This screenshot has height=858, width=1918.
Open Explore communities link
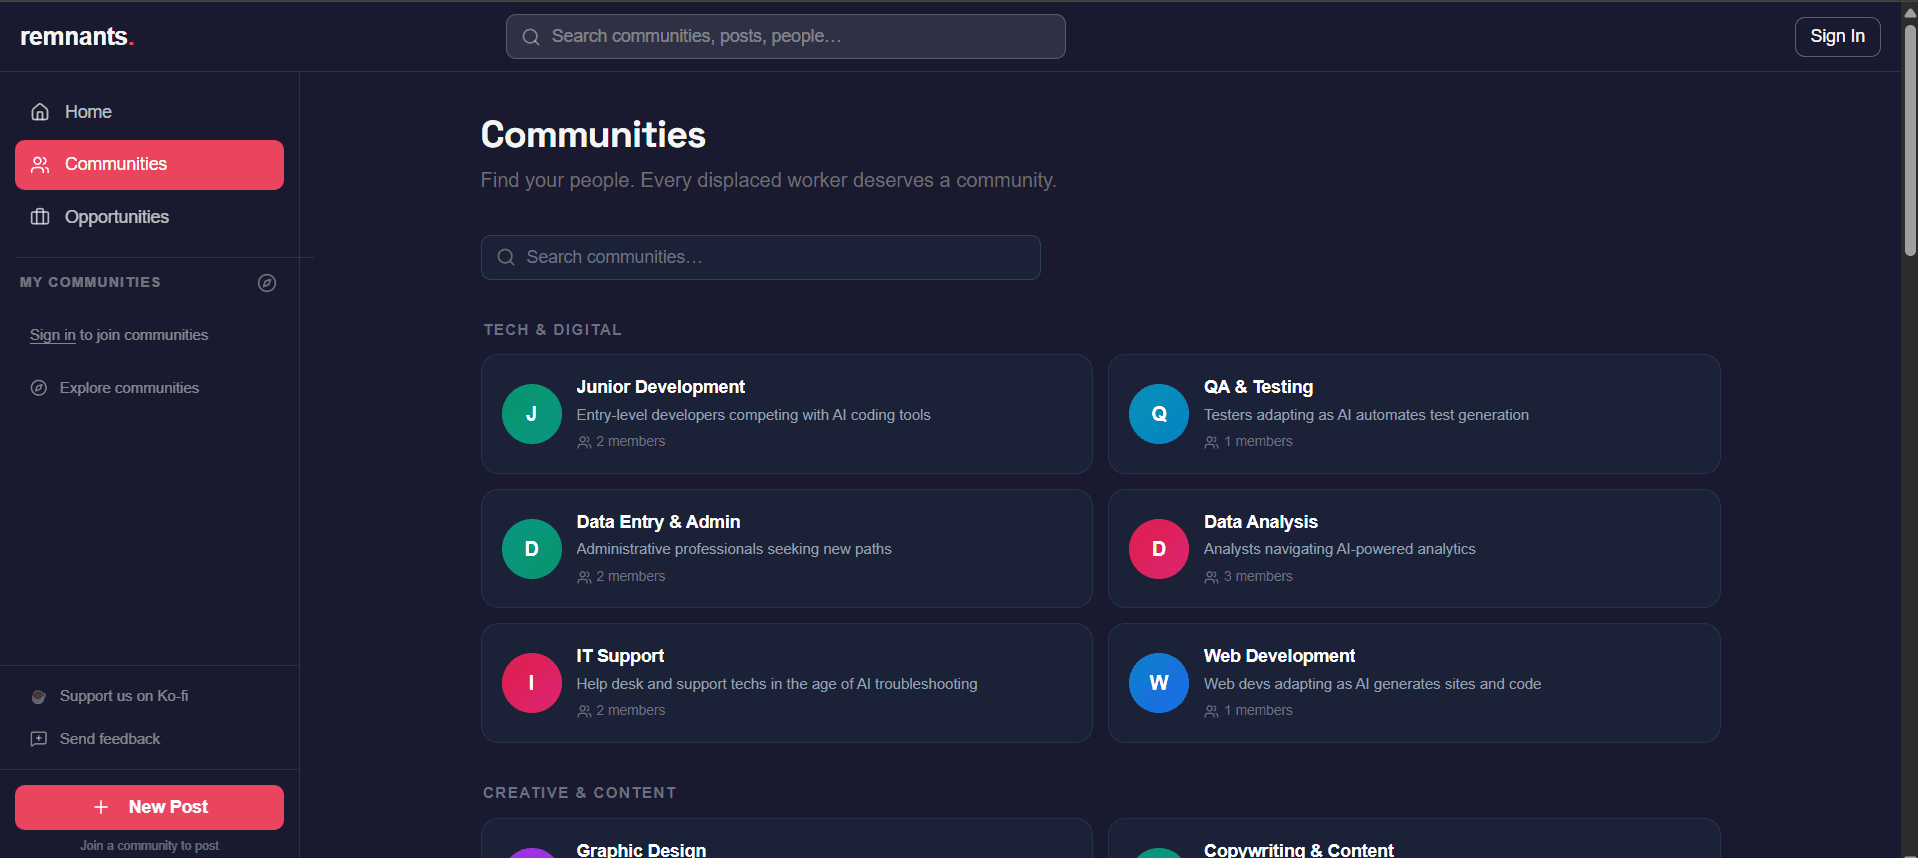point(129,388)
